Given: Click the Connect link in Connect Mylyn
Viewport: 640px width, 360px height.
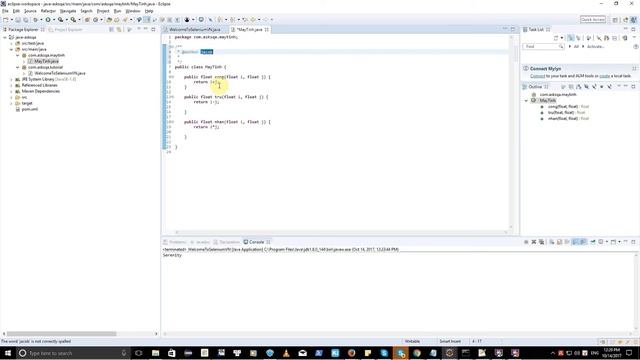Looking at the screenshot, I should 537,76.
